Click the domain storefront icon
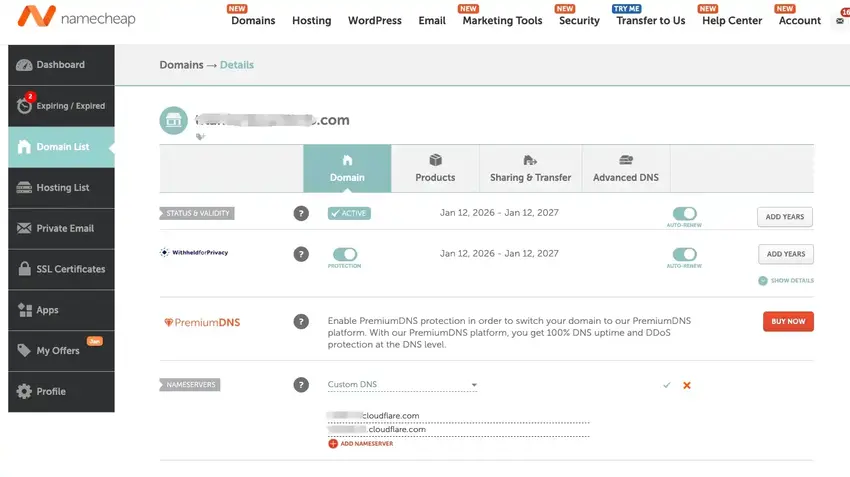Screen dimensions: 850x477 point(173,120)
